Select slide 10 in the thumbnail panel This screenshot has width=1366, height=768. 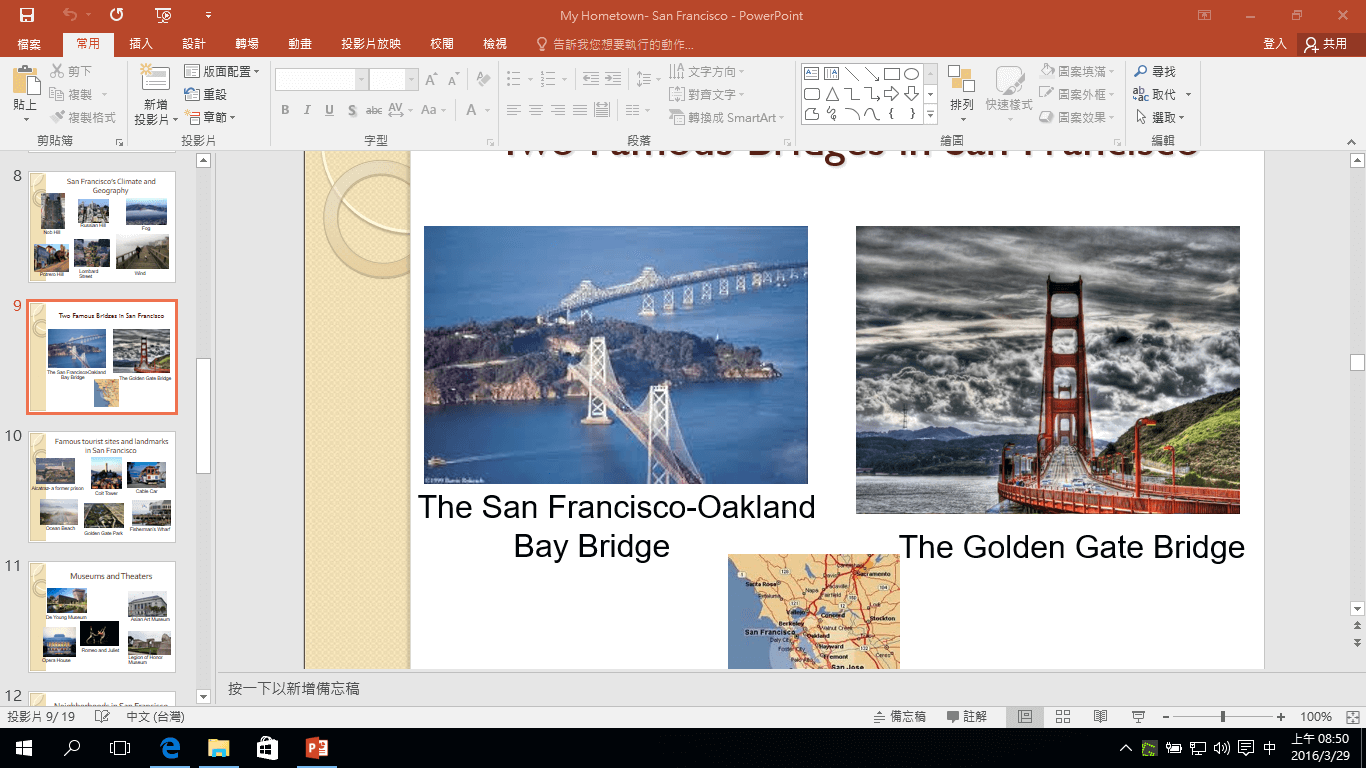click(103, 489)
